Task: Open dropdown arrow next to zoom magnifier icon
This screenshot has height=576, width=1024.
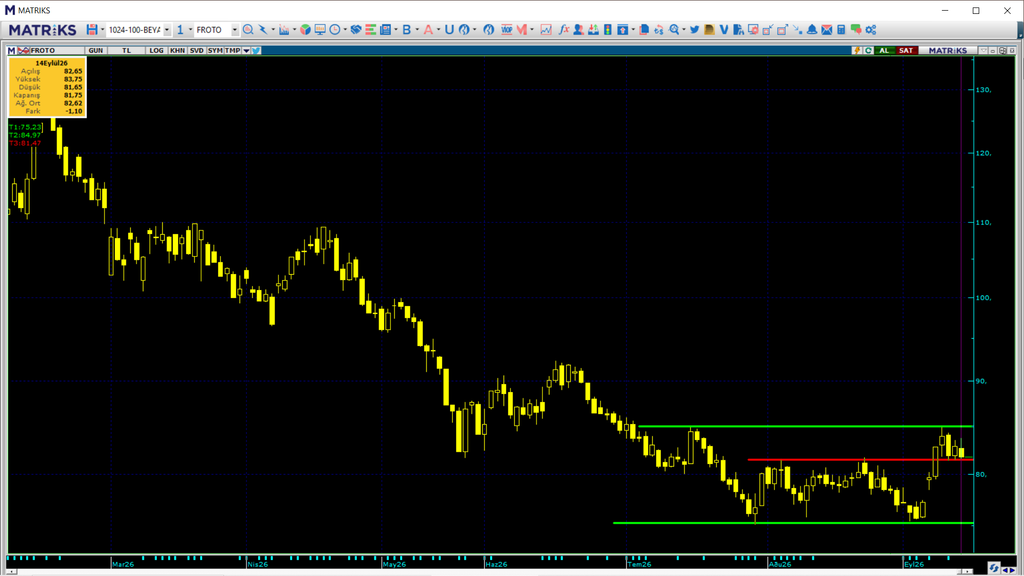Action: [684, 30]
